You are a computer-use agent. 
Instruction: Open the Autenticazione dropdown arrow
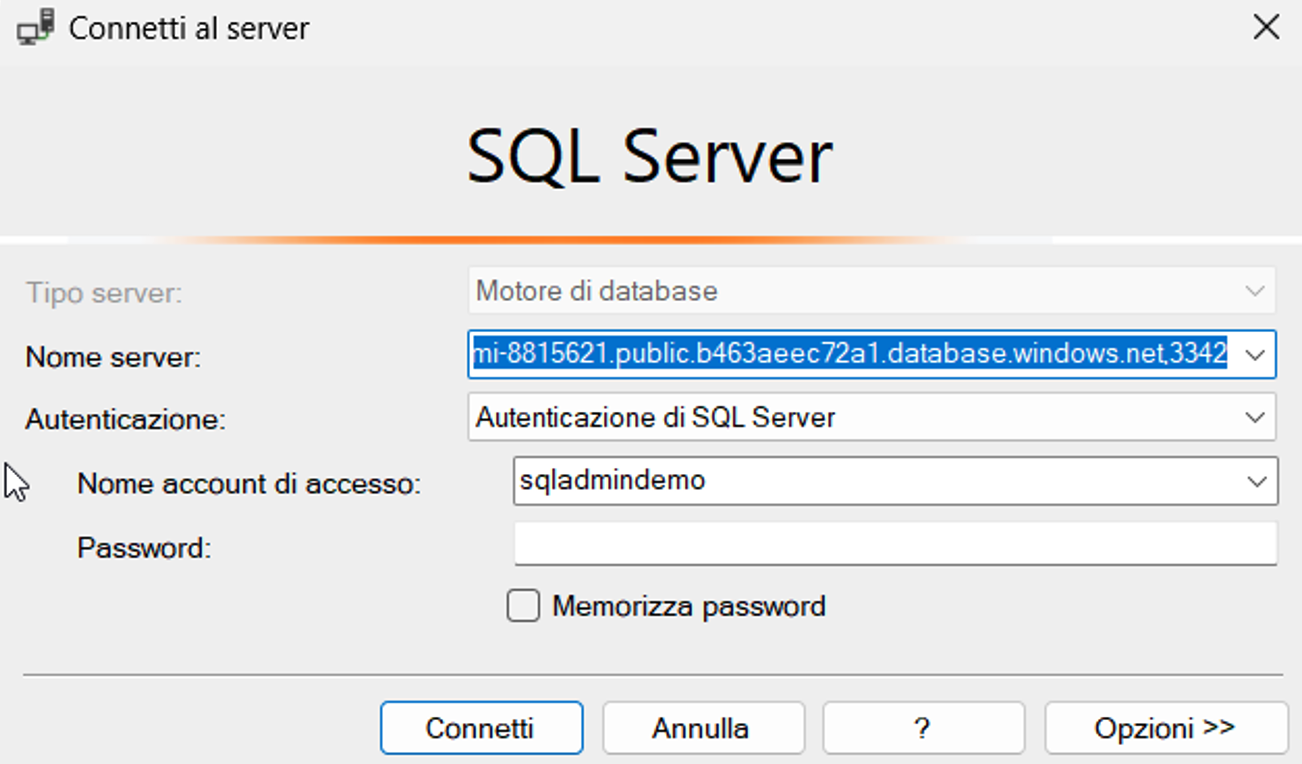coord(1256,417)
